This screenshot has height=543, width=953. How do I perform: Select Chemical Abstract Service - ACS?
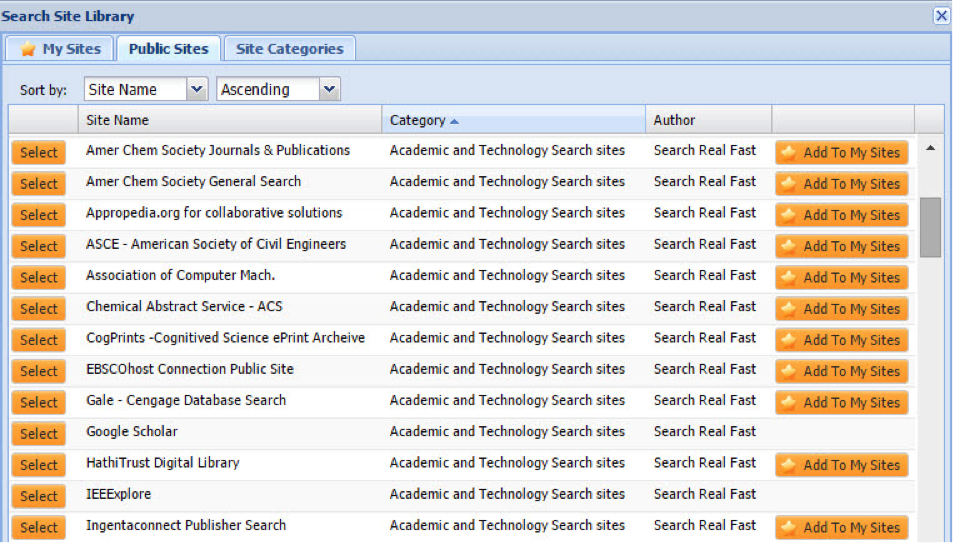pyautogui.click(x=38, y=308)
